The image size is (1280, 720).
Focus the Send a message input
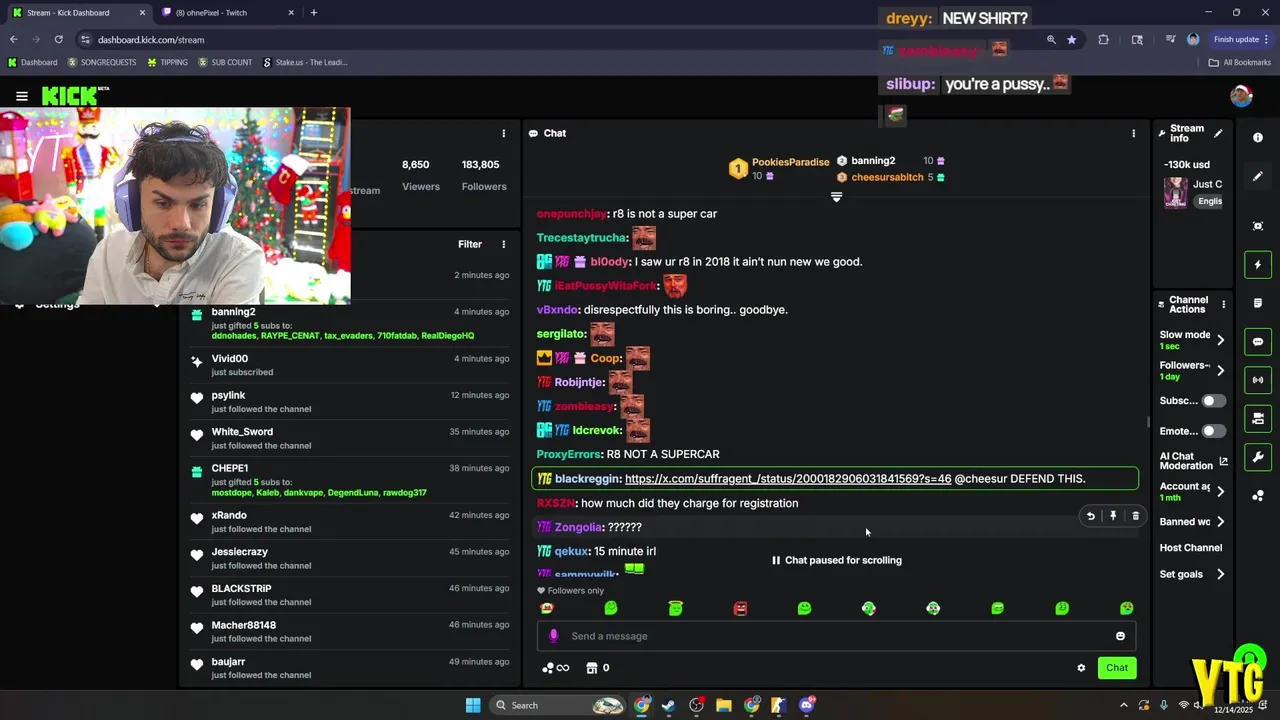(836, 636)
